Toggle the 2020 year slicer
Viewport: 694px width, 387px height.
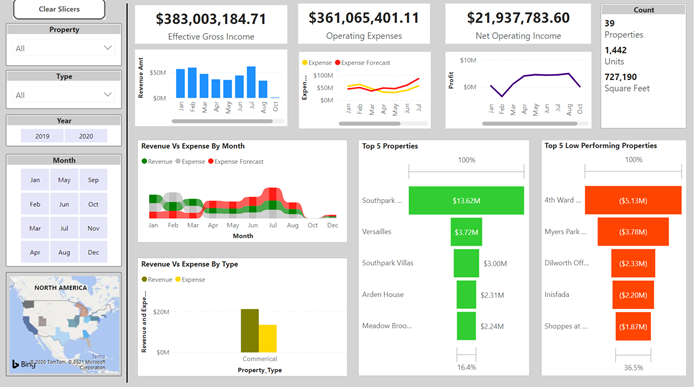pyautogui.click(x=86, y=136)
